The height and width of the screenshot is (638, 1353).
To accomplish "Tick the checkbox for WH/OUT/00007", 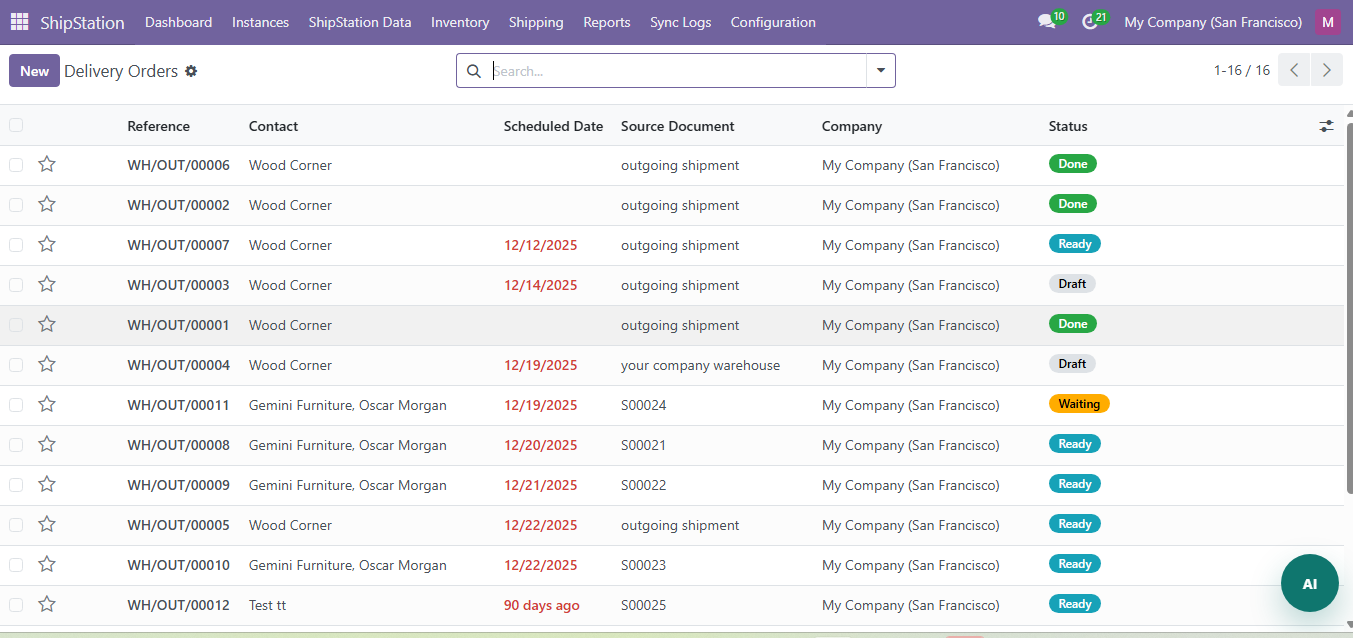I will click(16, 245).
